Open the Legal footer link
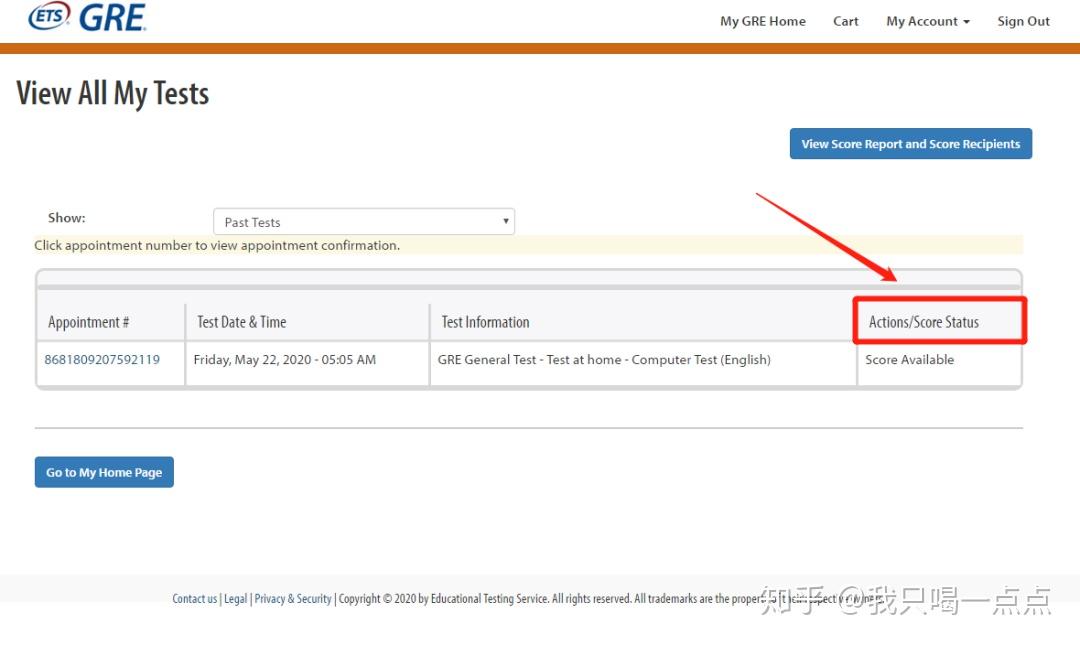 click(x=235, y=599)
